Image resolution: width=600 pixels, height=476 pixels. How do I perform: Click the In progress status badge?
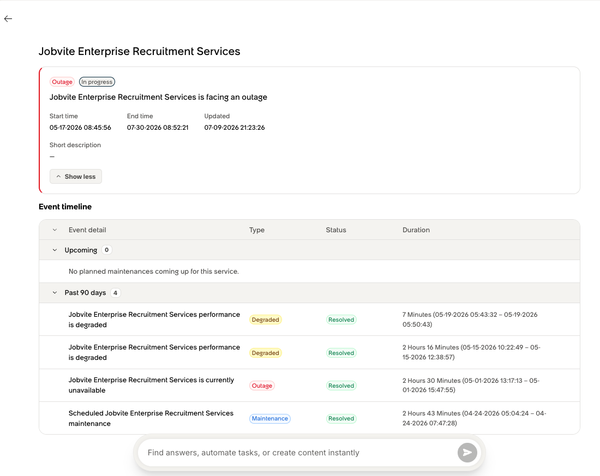97,82
